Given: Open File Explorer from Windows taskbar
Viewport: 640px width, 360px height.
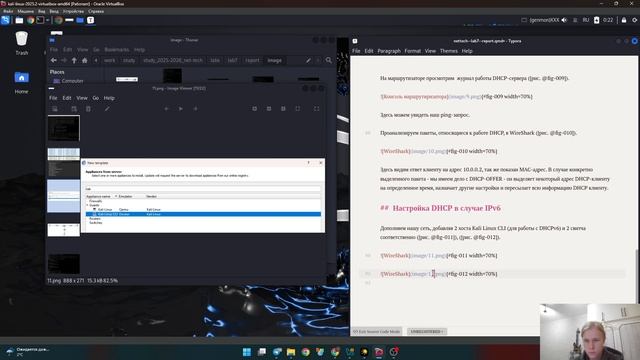Looking at the screenshot, I should click(291, 352).
